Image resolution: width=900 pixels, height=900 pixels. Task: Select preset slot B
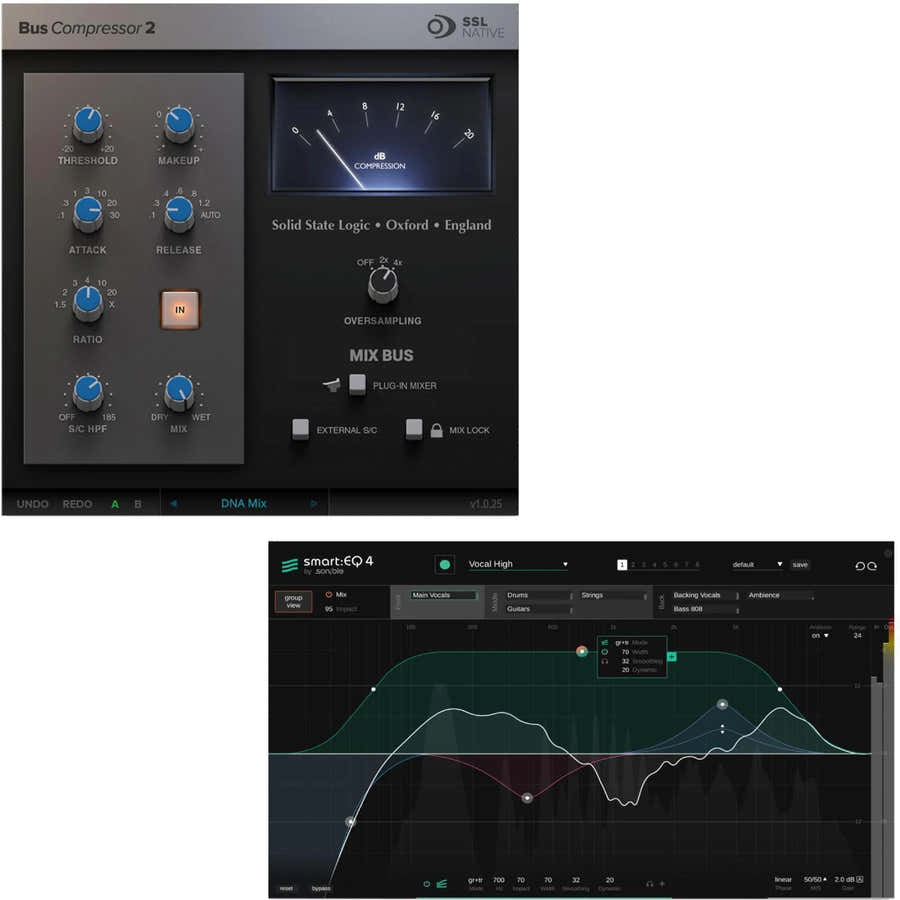[138, 504]
